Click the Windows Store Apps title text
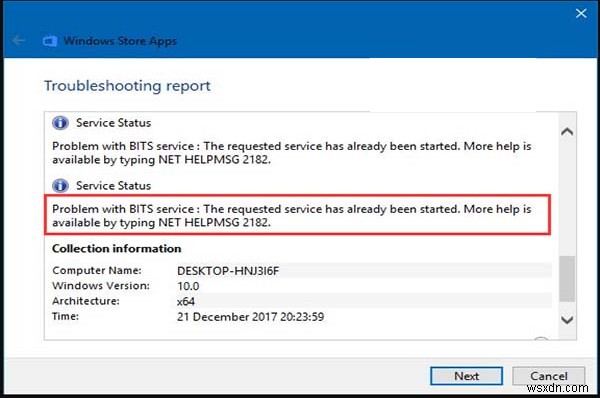 click(120, 41)
